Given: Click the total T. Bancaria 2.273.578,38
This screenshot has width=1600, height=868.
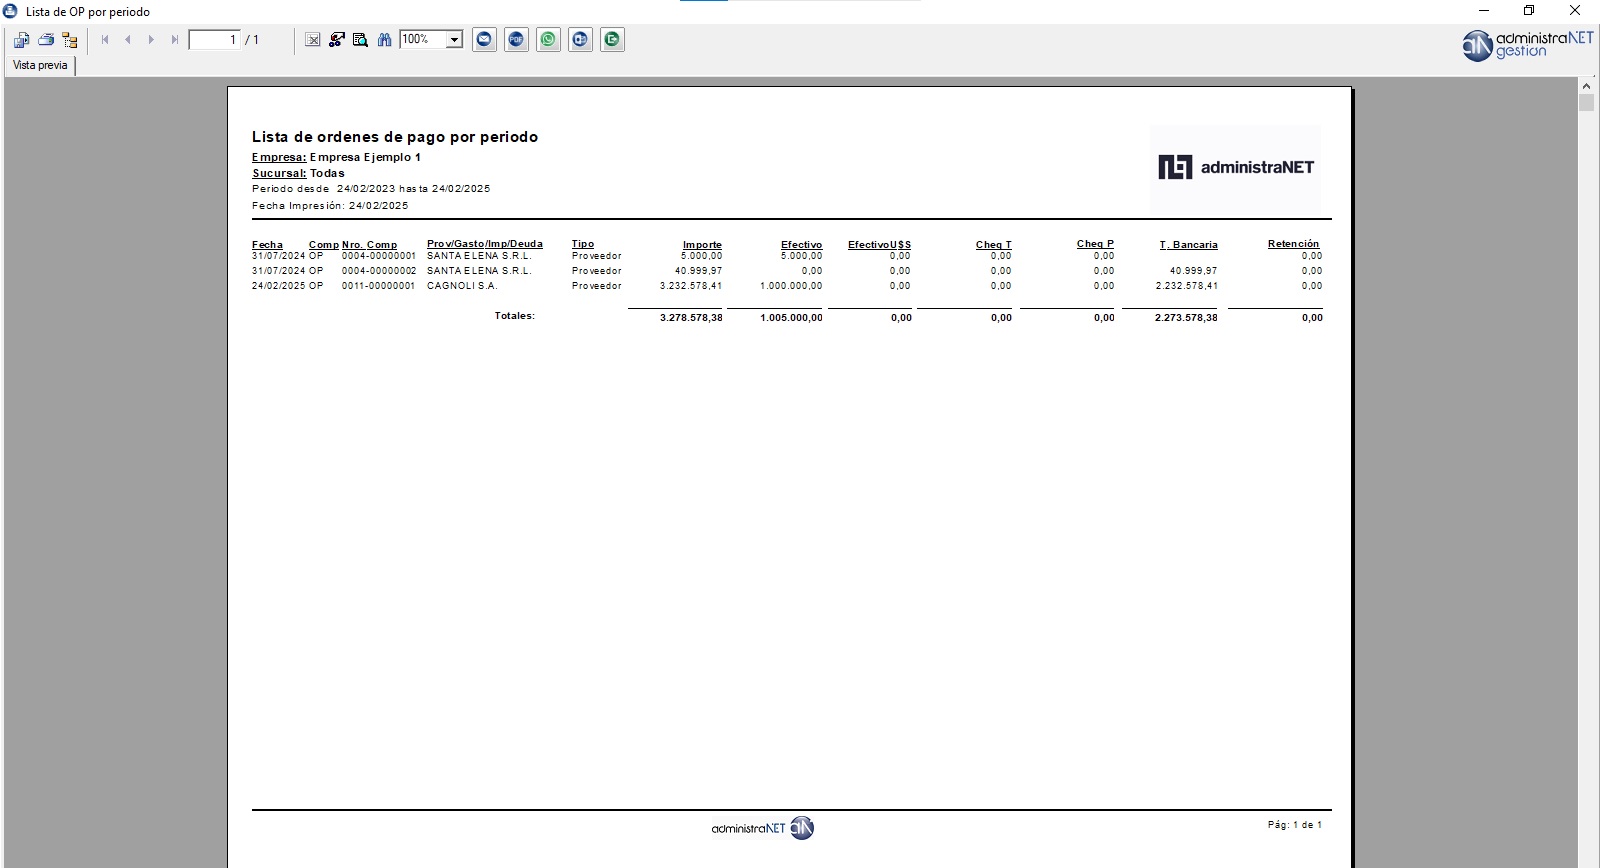Looking at the screenshot, I should coord(1186,318).
